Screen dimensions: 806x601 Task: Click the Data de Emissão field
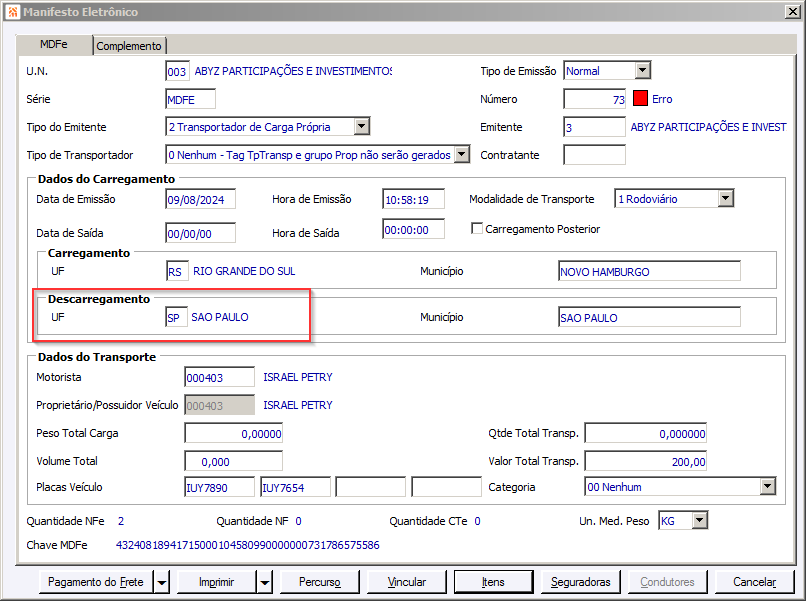point(200,199)
